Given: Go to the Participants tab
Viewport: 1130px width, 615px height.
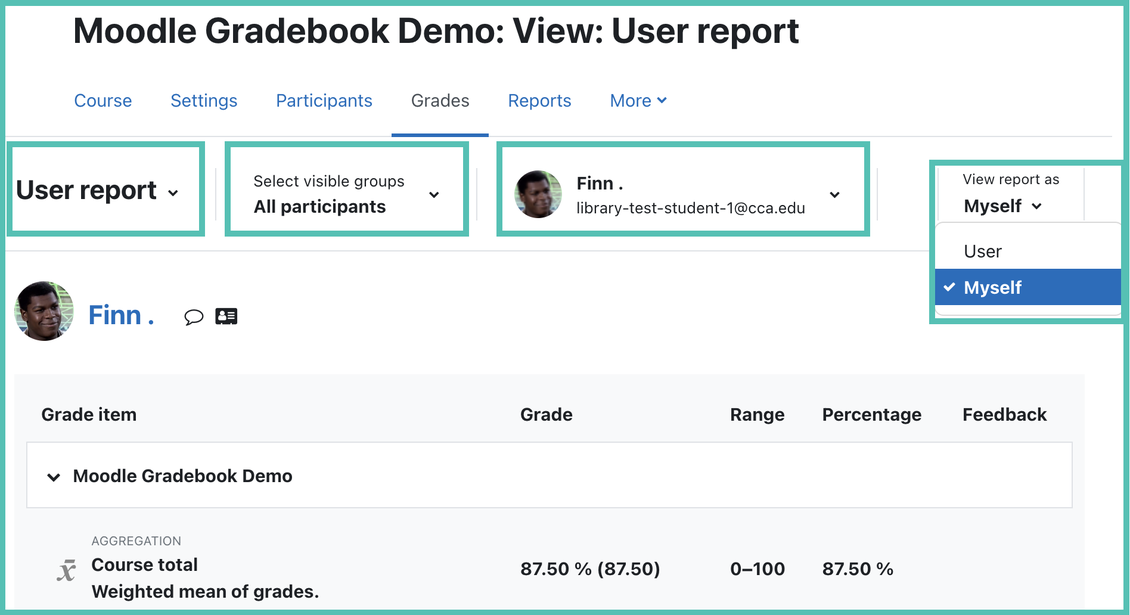Looking at the screenshot, I should click(324, 101).
